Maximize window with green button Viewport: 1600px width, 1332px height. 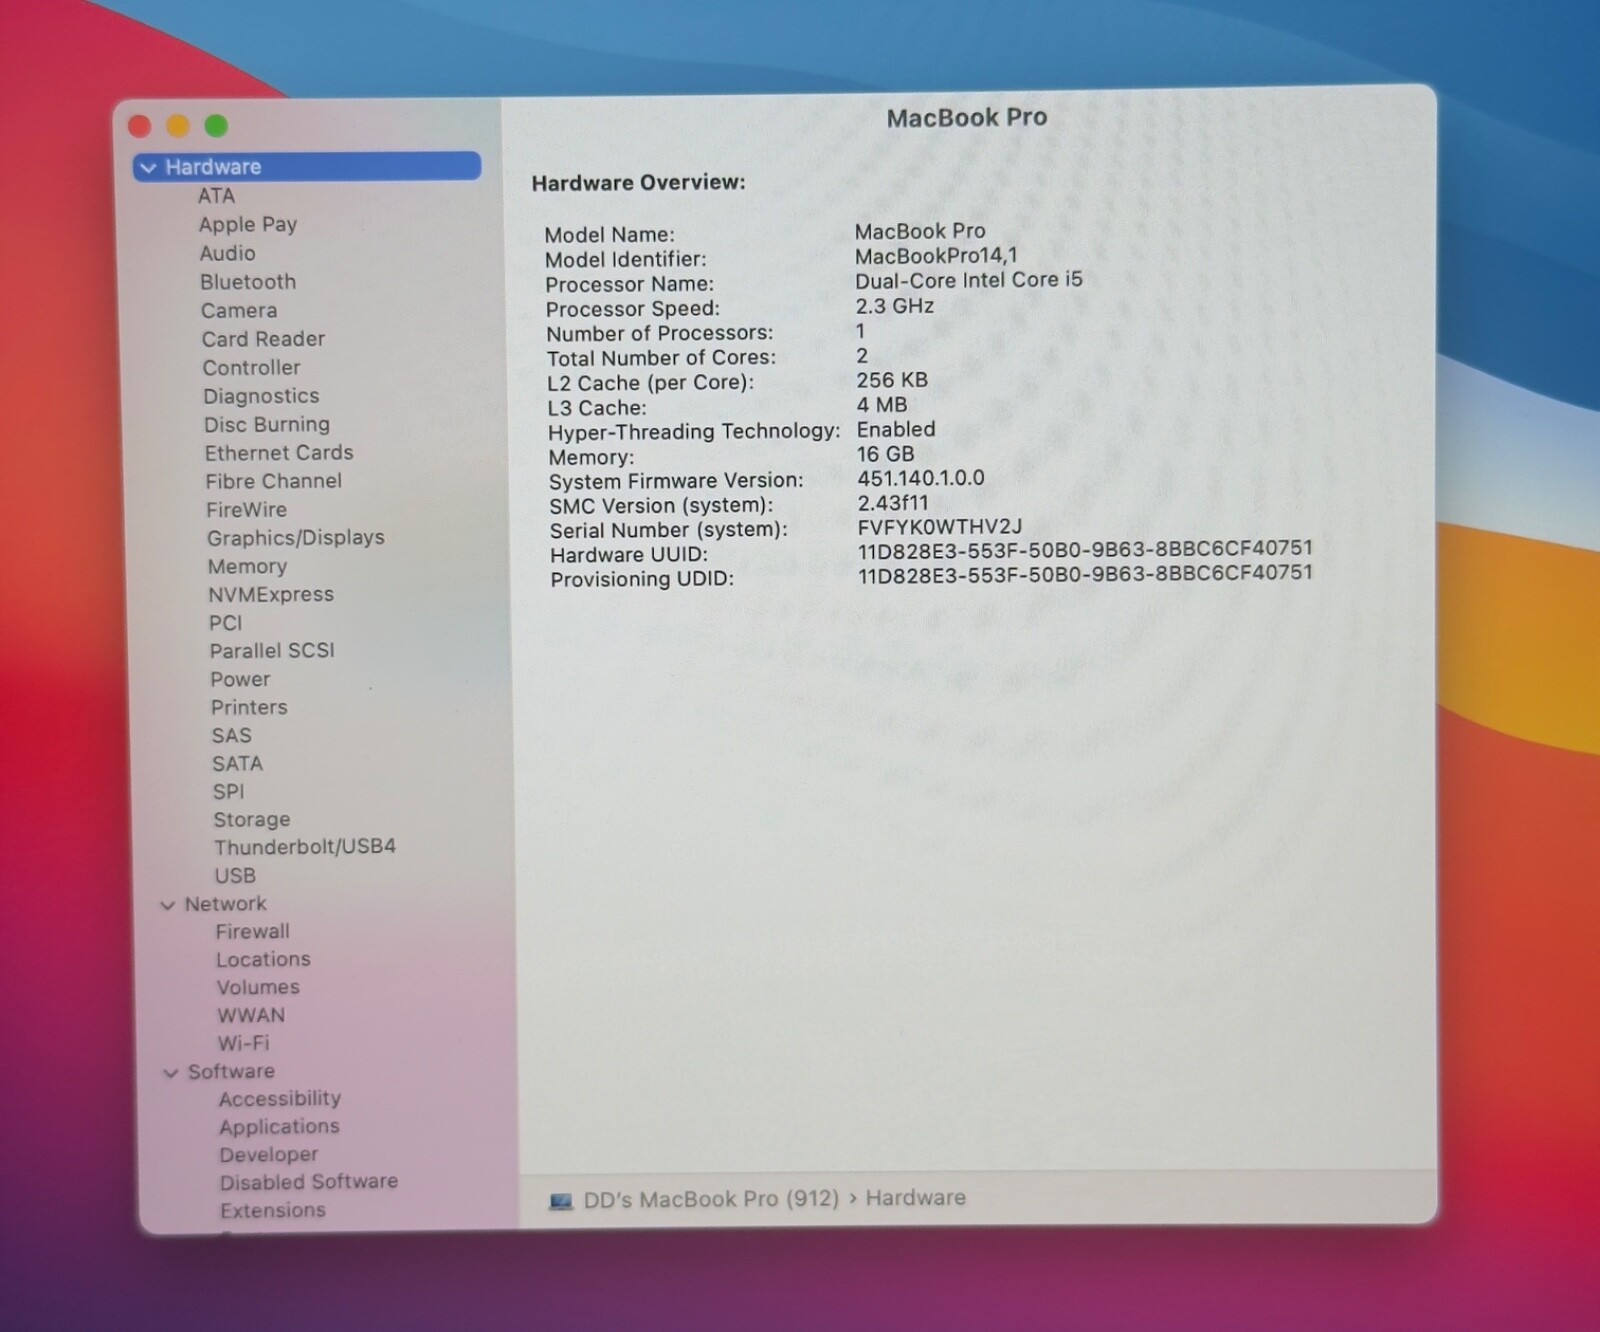[216, 126]
